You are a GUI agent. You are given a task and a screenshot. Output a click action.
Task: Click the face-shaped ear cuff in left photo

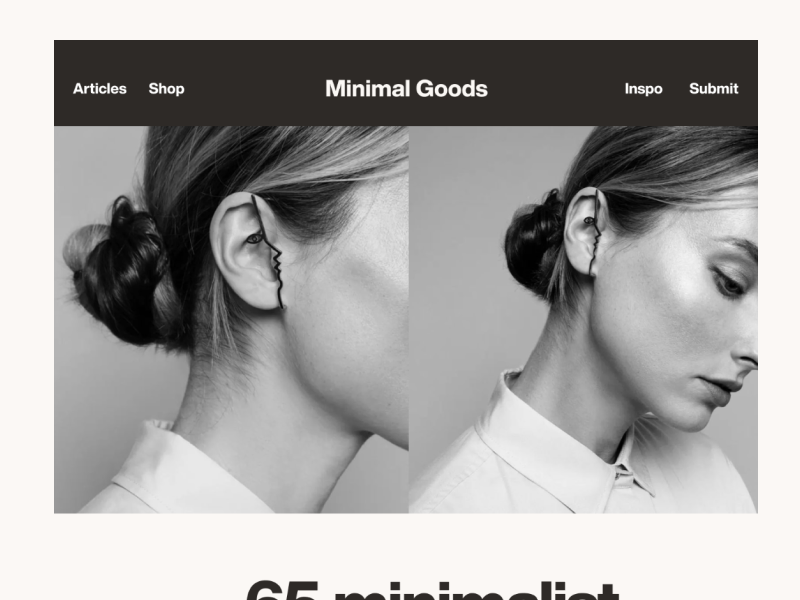tap(267, 251)
